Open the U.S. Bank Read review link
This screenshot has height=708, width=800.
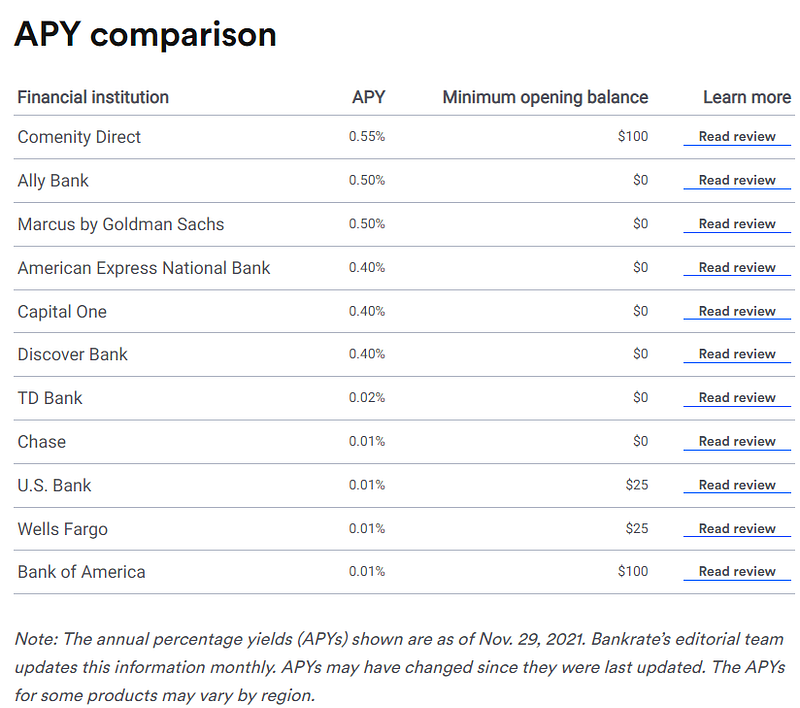click(x=737, y=485)
